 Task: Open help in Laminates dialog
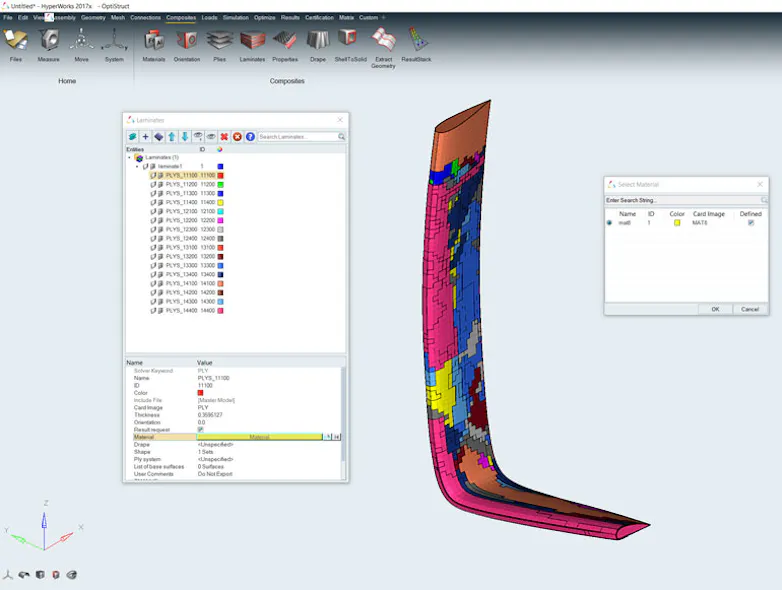click(x=250, y=136)
